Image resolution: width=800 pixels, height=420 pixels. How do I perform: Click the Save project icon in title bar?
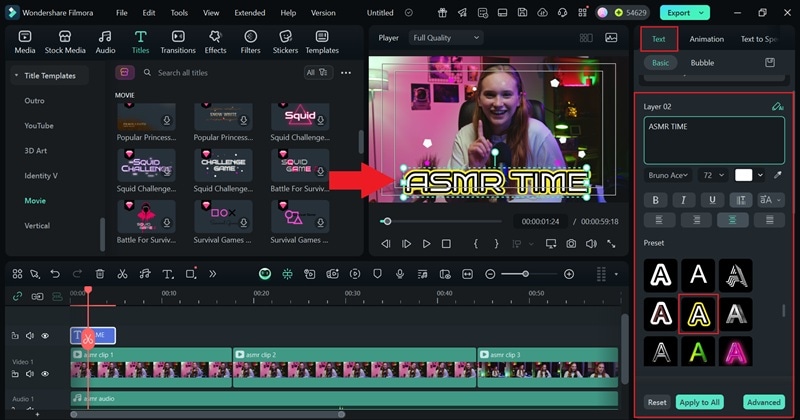(522, 13)
